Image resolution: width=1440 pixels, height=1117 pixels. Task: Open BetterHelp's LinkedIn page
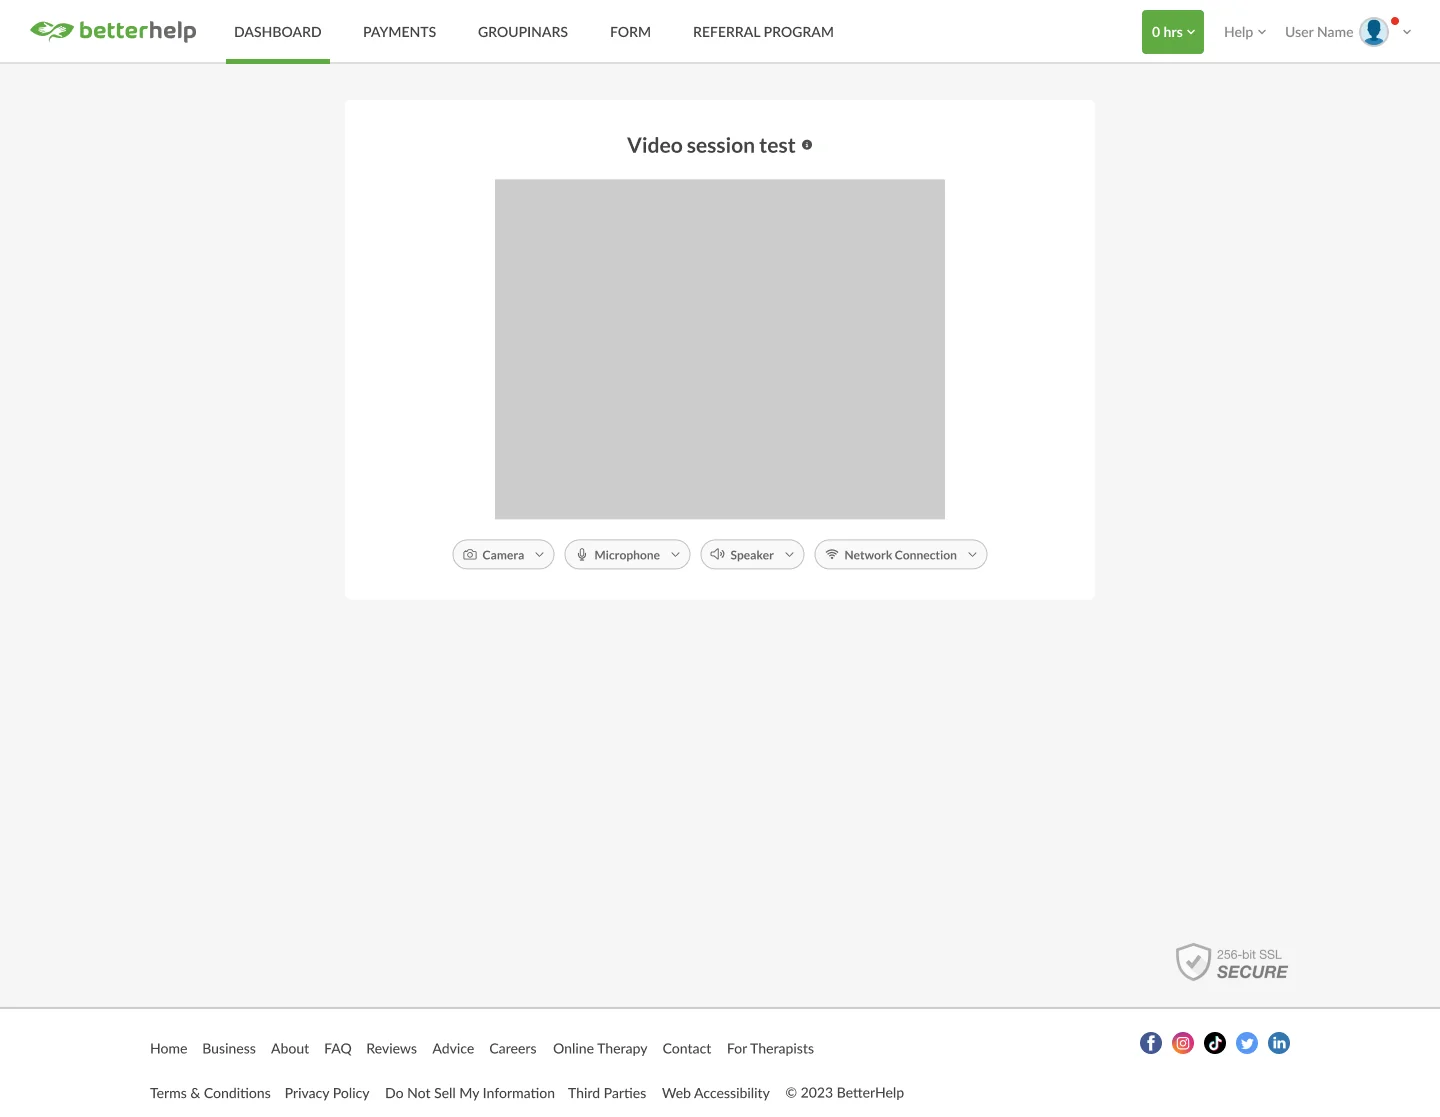click(x=1279, y=1043)
